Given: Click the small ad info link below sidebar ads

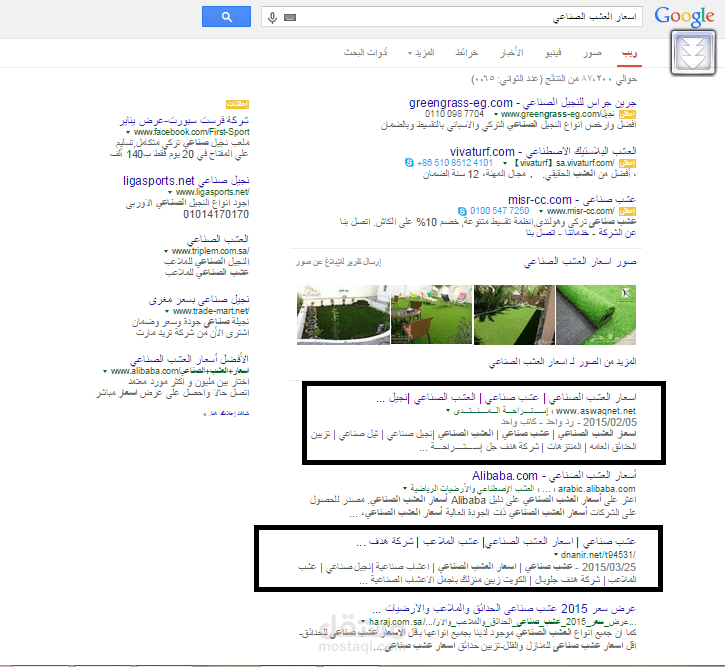Looking at the screenshot, I should [x=226, y=413].
